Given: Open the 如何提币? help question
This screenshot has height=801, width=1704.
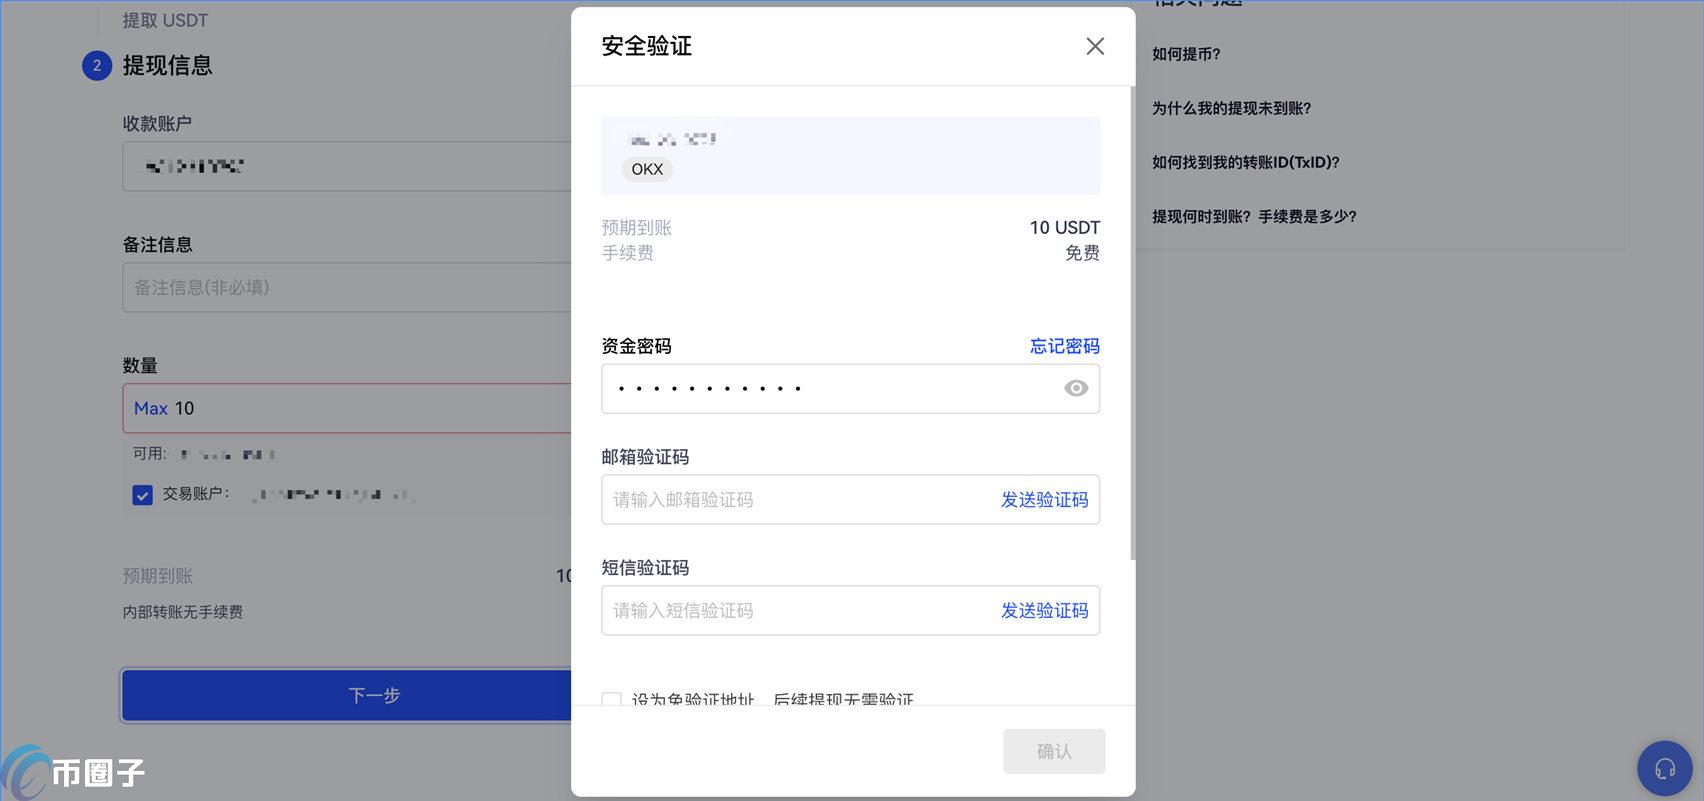Looking at the screenshot, I should coord(1186,54).
